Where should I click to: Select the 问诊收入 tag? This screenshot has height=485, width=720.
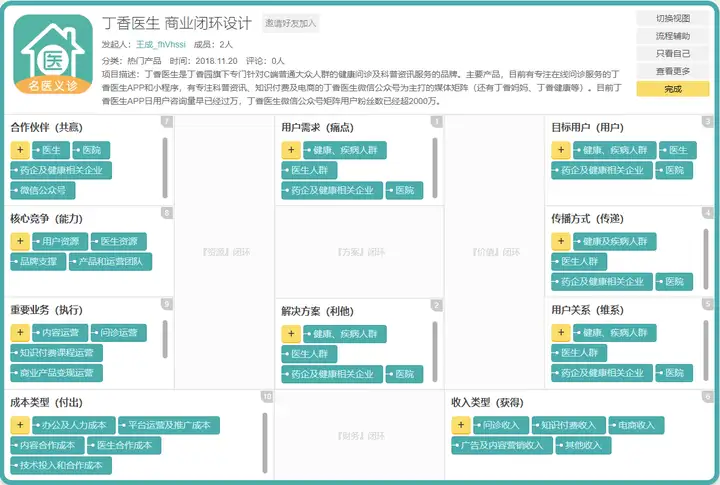click(x=501, y=425)
